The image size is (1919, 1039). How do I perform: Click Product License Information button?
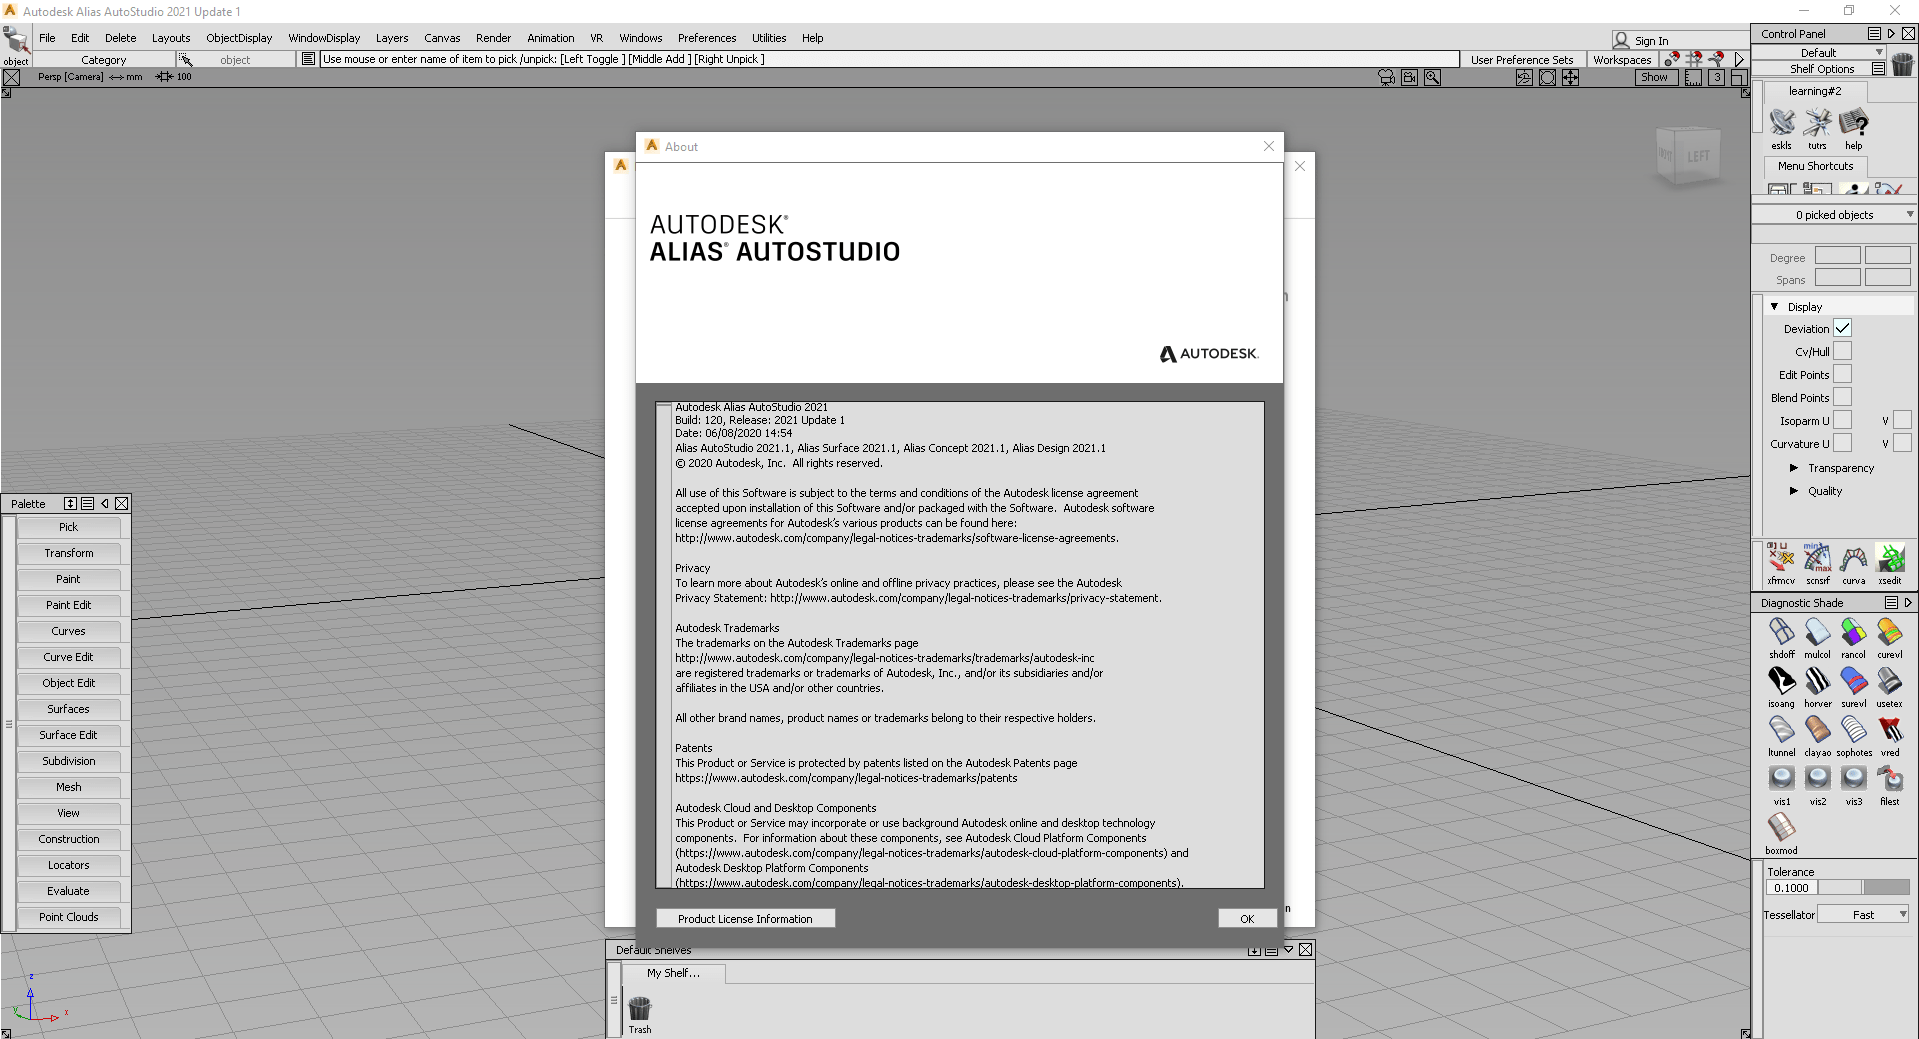[745, 919]
